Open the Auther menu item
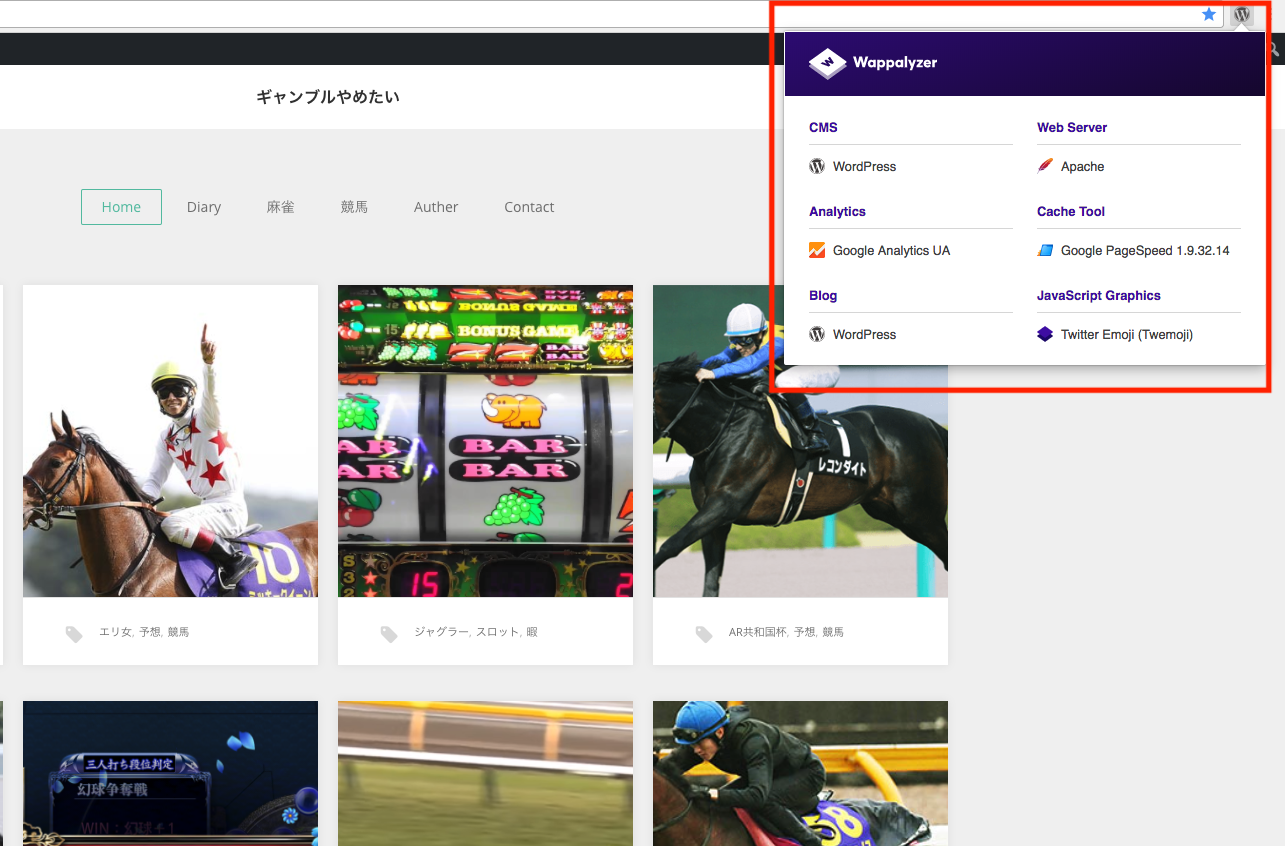Image resolution: width=1285 pixels, height=846 pixels. click(x=436, y=207)
